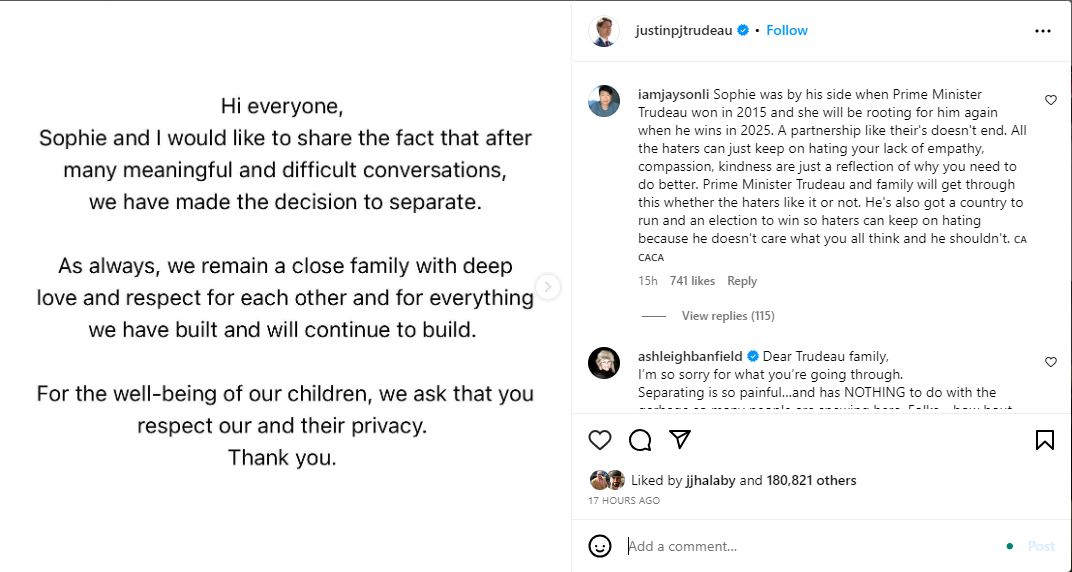This screenshot has height=572, width=1072.
Task: Click the justinpjtrudeau profile avatar
Action: pos(604,31)
